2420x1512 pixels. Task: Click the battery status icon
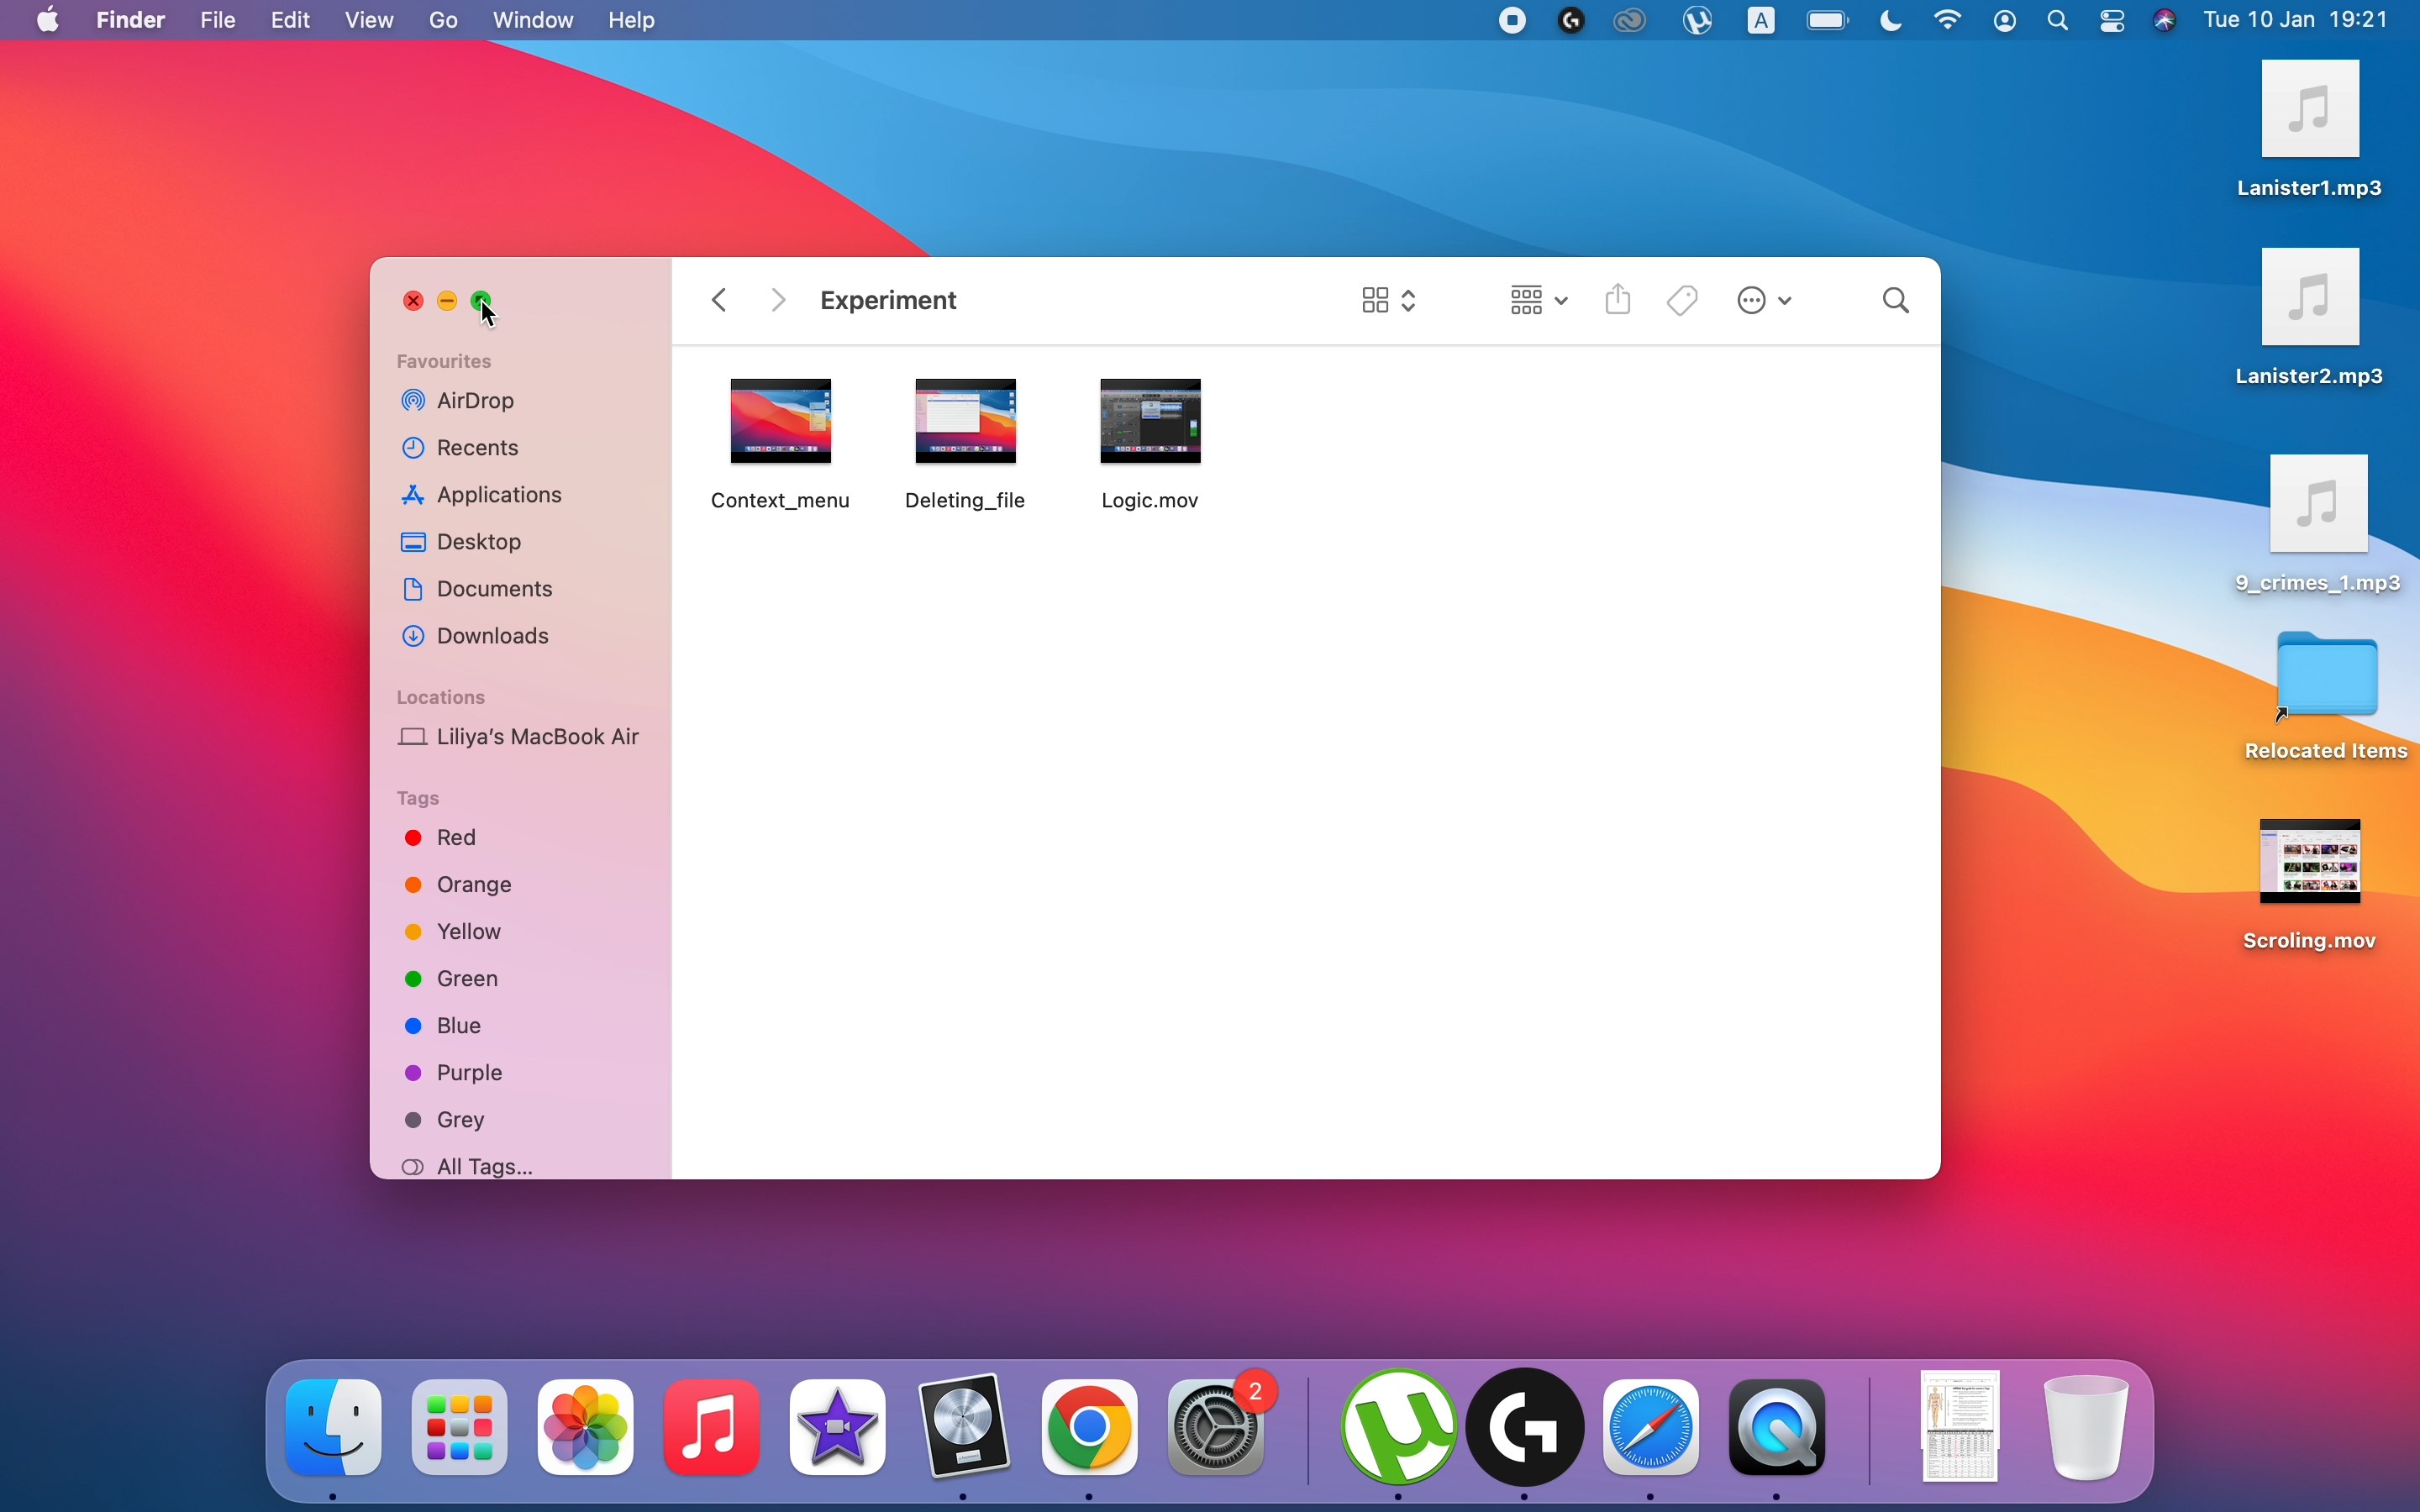coord(1829,20)
